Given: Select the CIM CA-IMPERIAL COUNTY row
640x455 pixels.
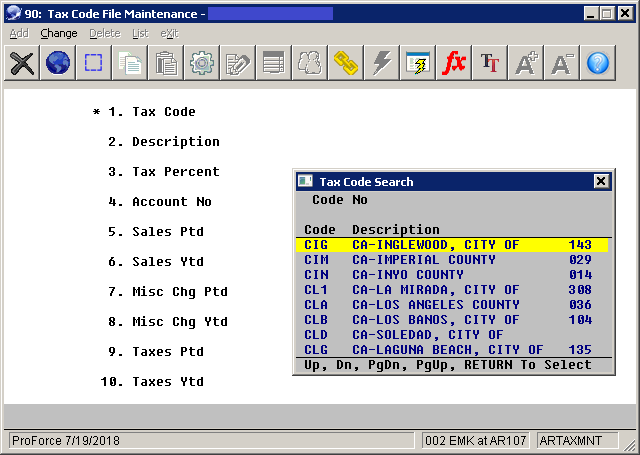Looking at the screenshot, I should coord(452,260).
